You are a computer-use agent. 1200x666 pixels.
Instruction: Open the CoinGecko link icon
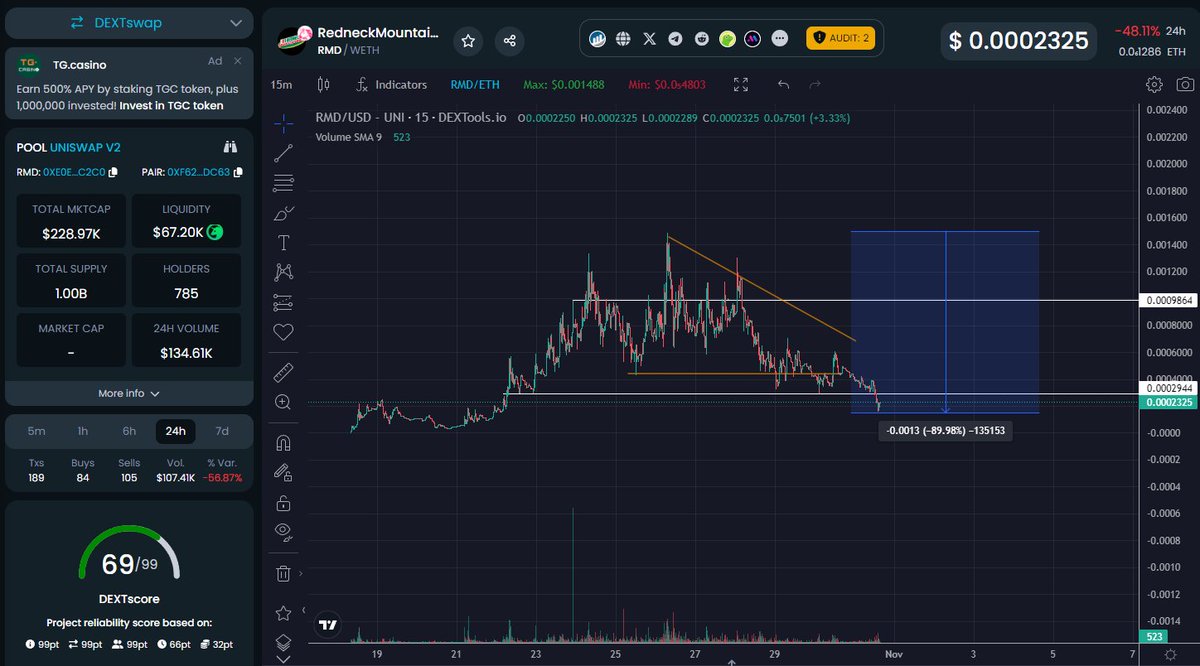point(728,39)
